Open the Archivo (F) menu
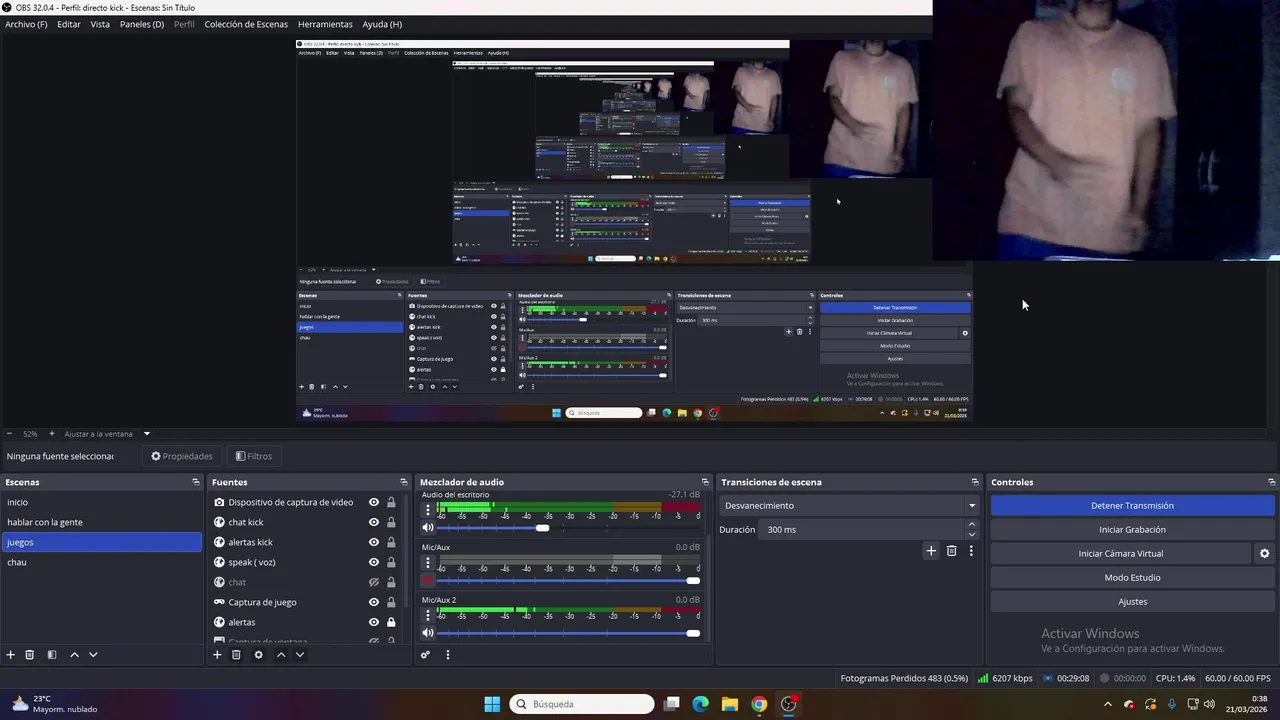 click(26, 24)
